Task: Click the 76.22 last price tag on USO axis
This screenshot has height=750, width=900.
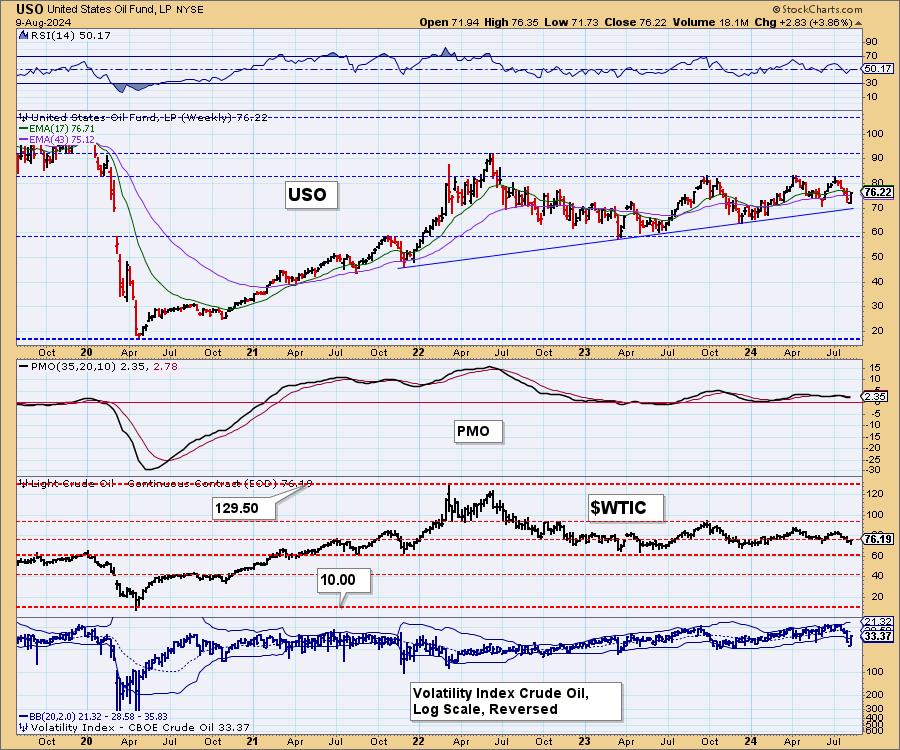Action: [878, 192]
